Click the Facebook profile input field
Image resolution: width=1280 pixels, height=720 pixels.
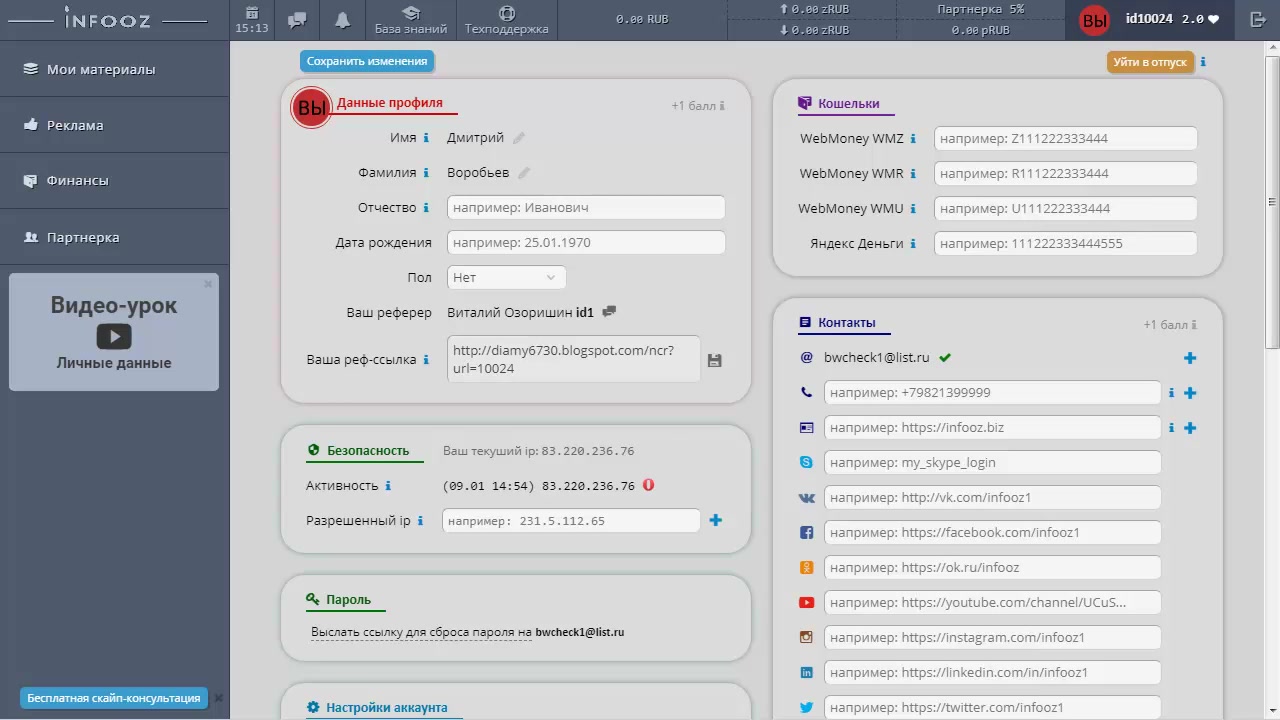click(993, 533)
